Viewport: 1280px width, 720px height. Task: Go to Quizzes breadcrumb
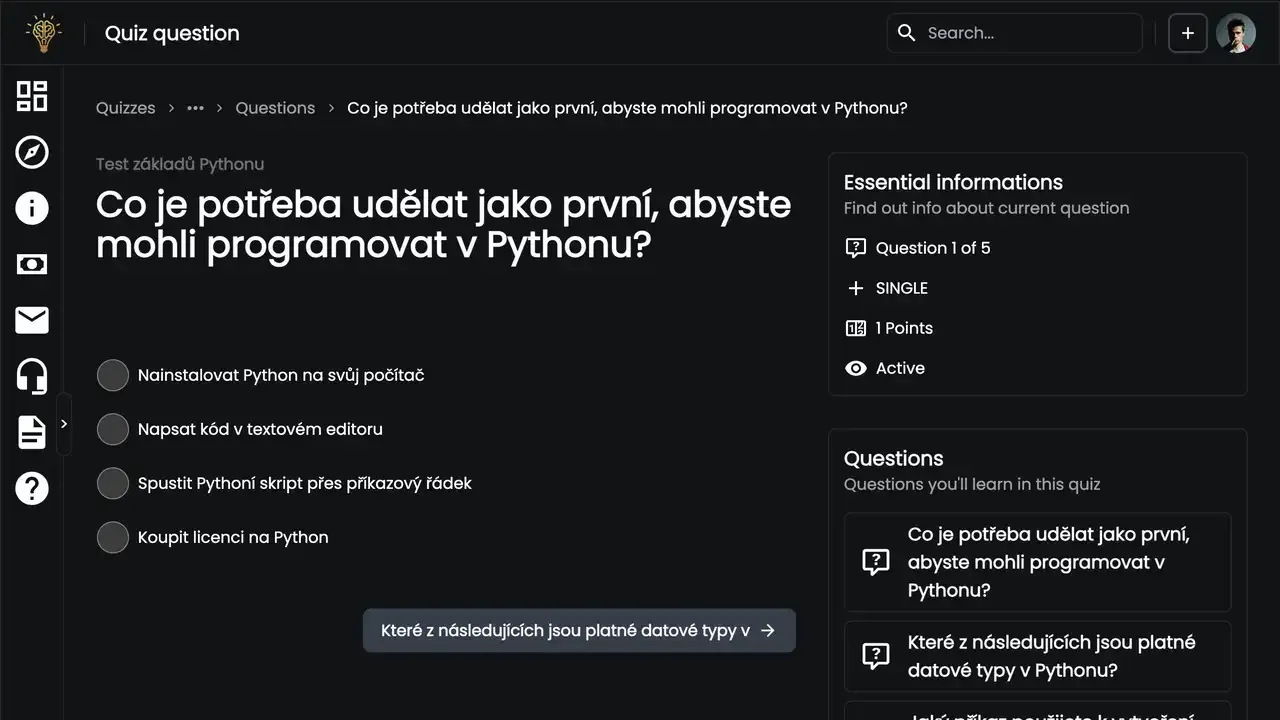[x=126, y=108]
